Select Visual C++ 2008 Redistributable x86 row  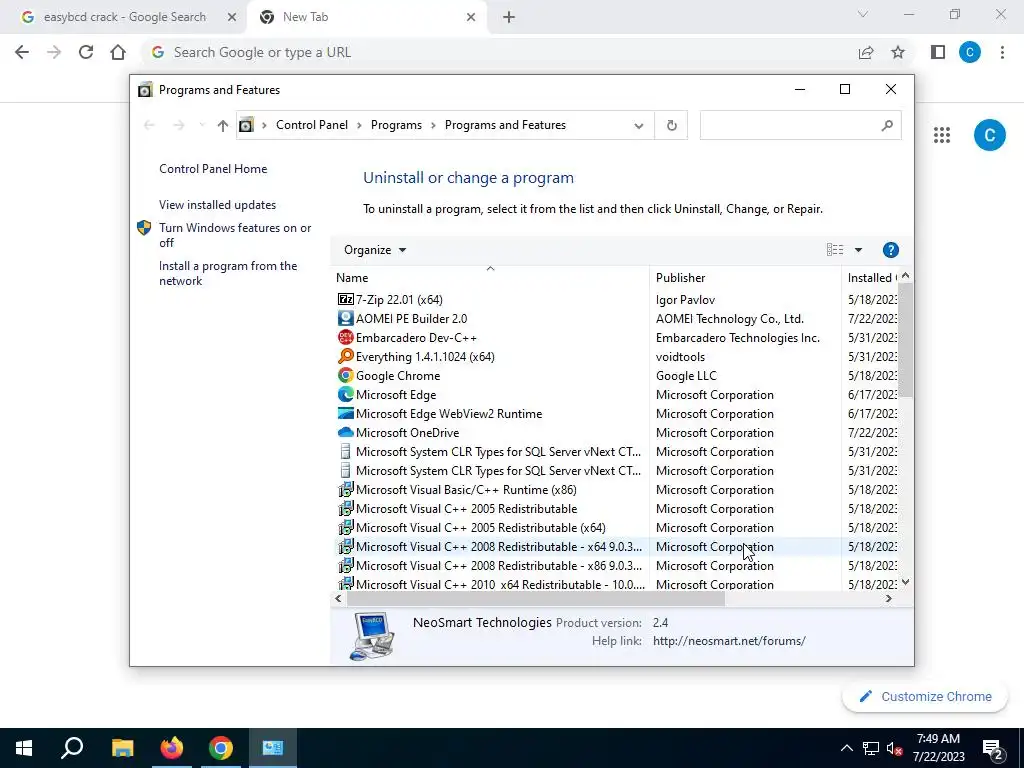pos(498,566)
